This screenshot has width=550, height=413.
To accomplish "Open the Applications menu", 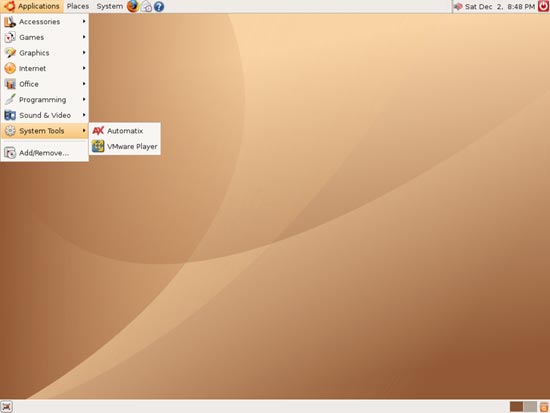I will [32, 6].
